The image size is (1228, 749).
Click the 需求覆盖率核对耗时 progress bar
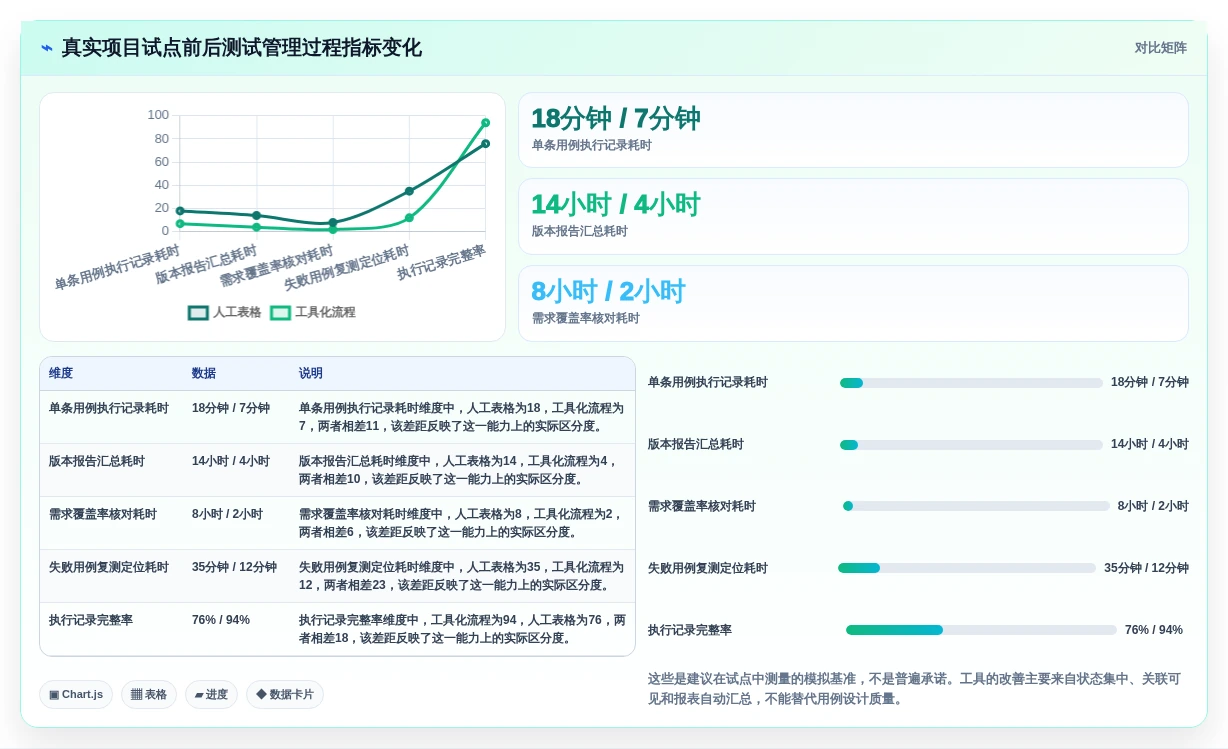click(x=976, y=506)
